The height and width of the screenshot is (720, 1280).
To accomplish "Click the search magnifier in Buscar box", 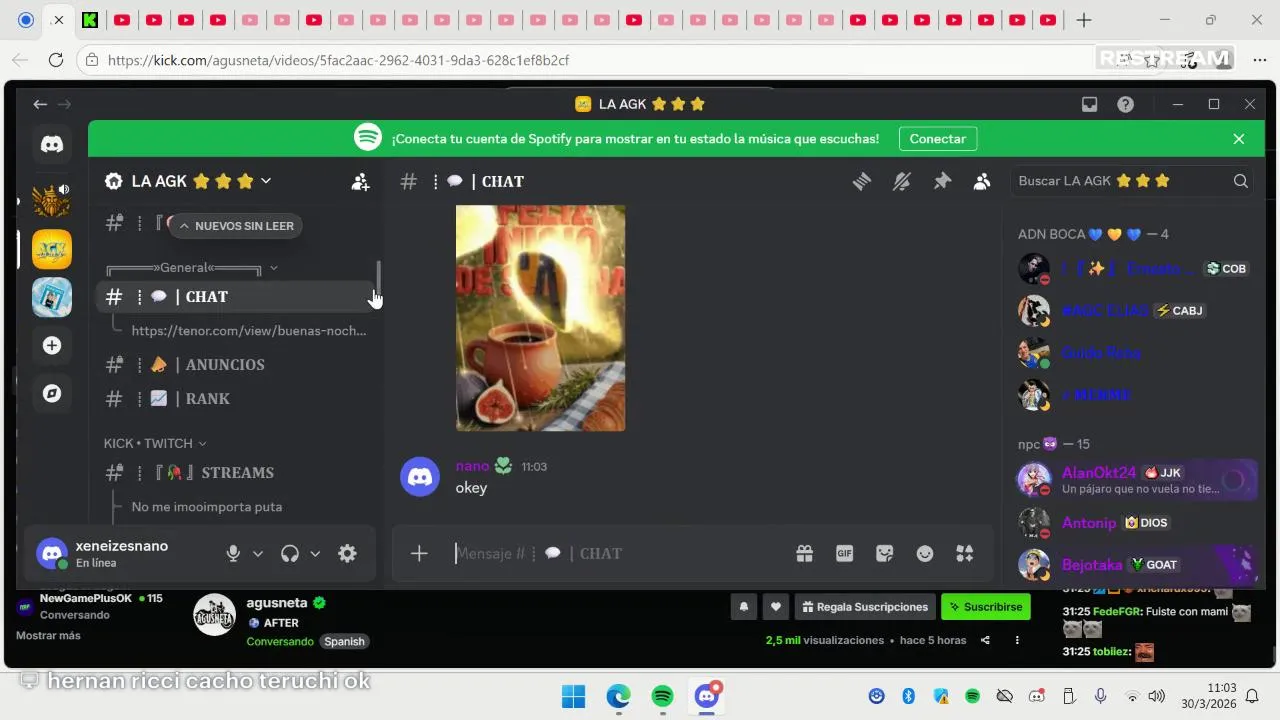I will point(1240,181).
